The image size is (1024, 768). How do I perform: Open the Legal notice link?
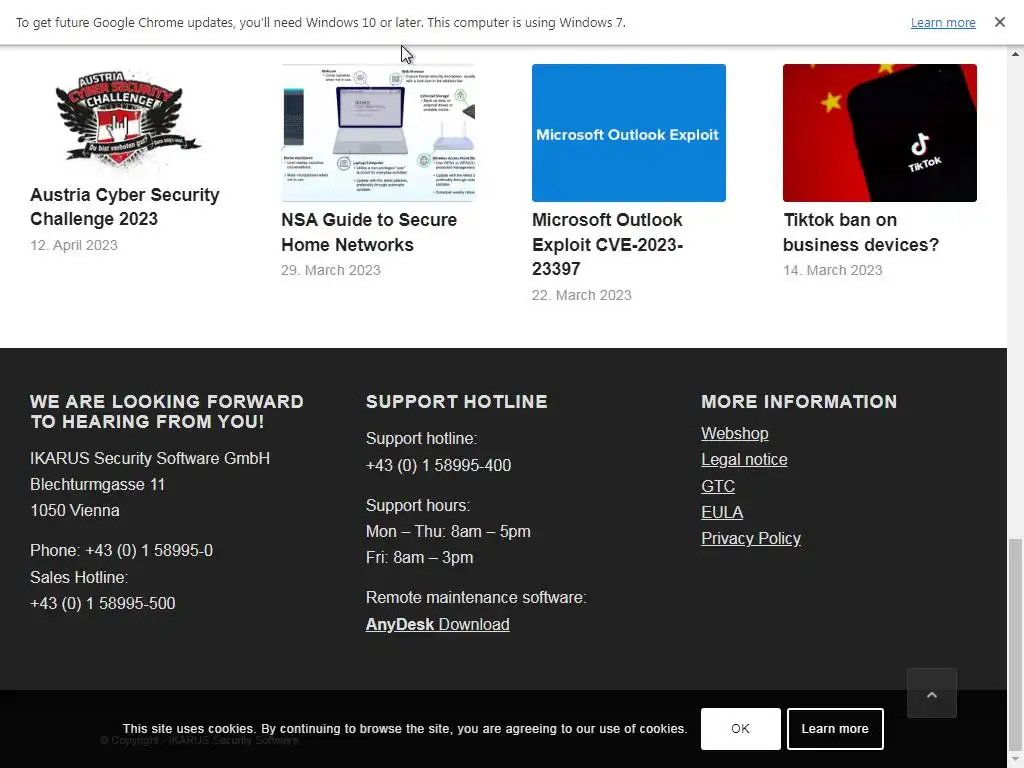tap(744, 460)
